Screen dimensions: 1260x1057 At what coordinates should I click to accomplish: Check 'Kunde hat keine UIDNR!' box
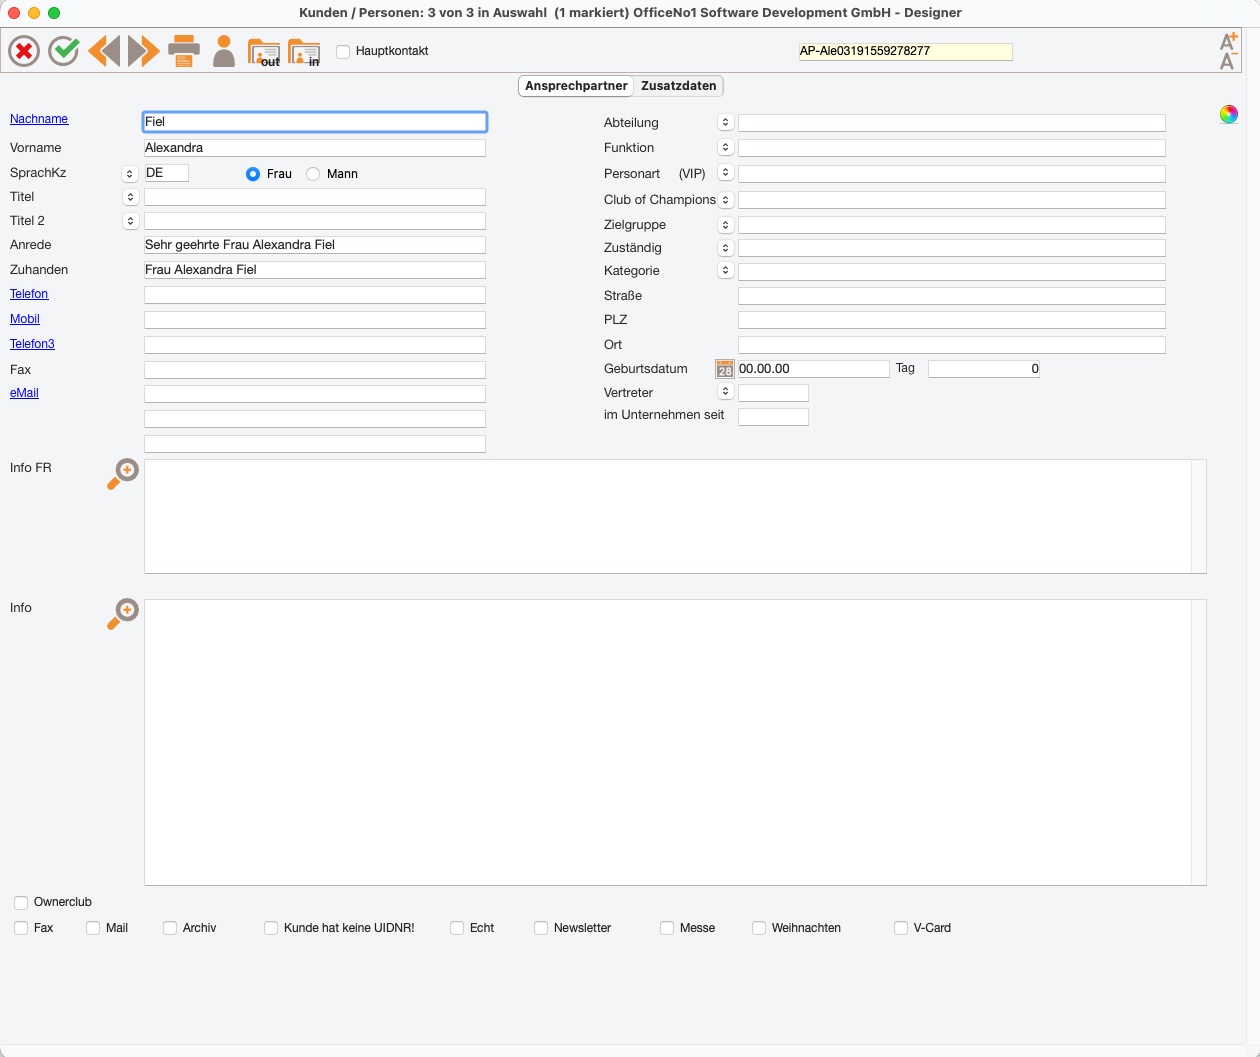(x=271, y=928)
